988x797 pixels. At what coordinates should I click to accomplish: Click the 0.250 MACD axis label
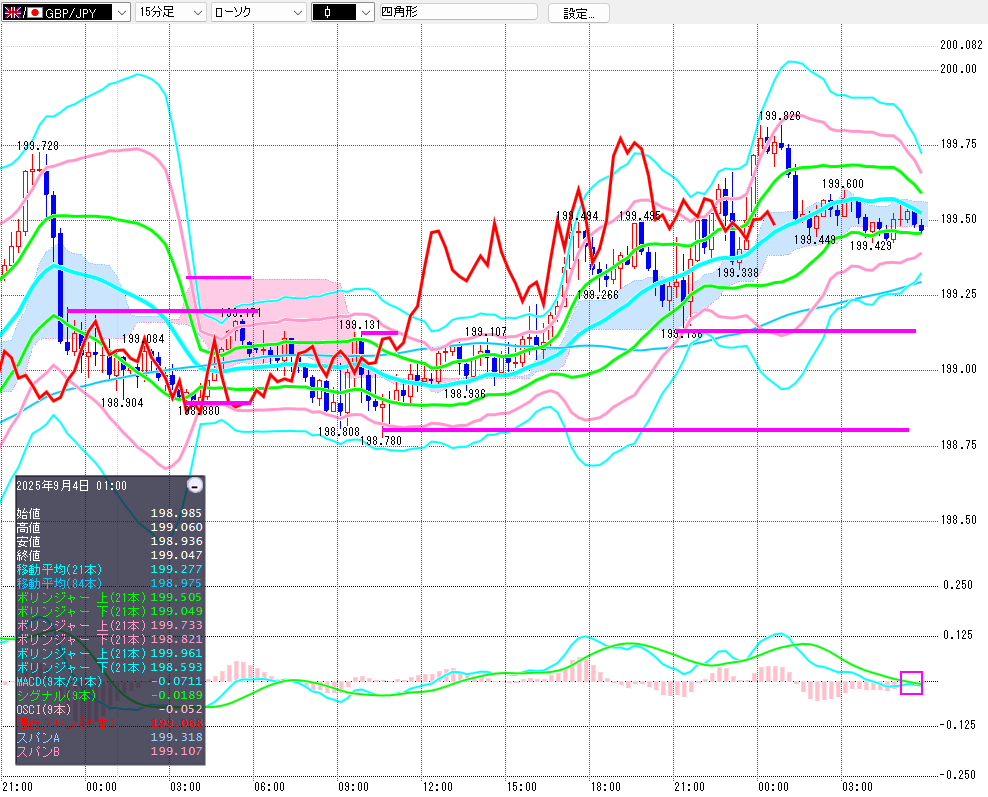pyautogui.click(x=958, y=585)
